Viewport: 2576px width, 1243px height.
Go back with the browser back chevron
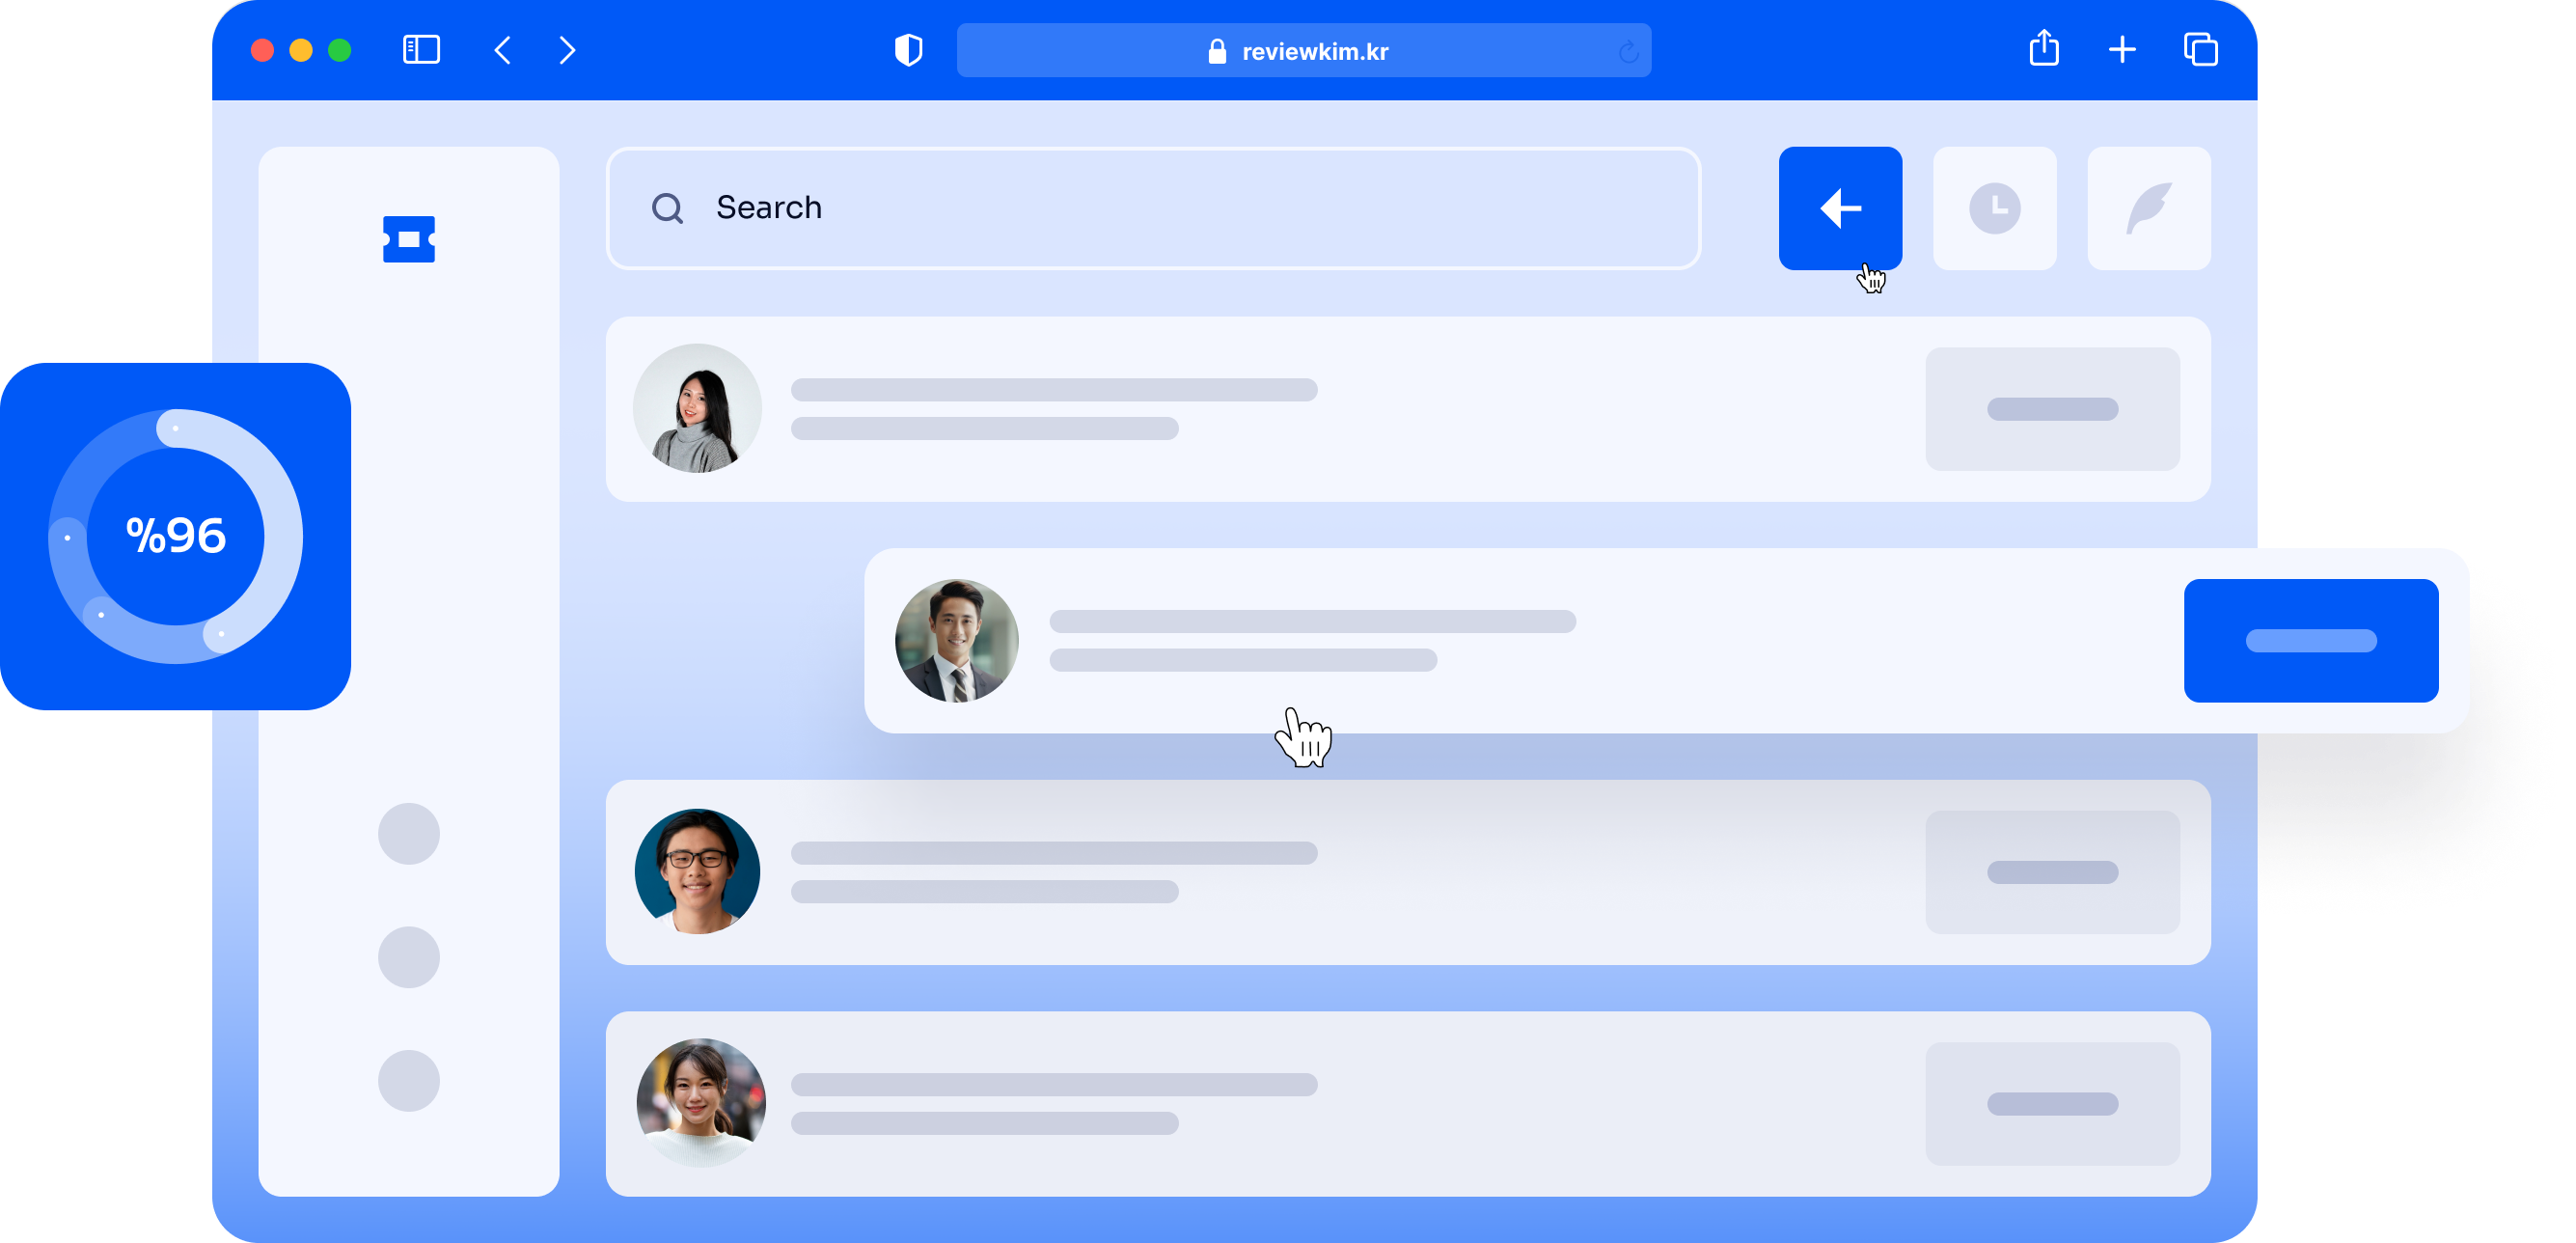pos(503,50)
